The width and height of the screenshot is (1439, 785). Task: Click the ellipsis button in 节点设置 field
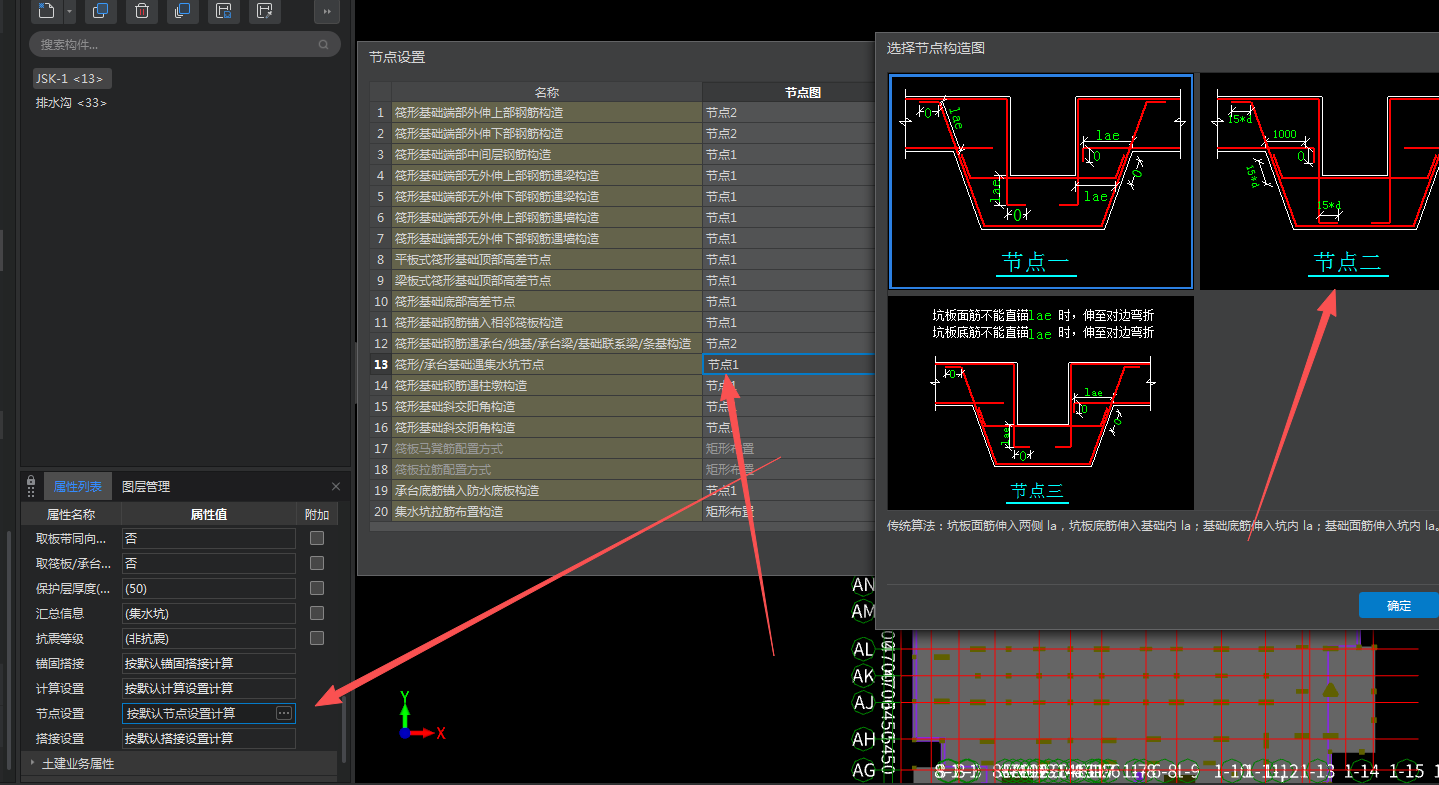[x=284, y=713]
